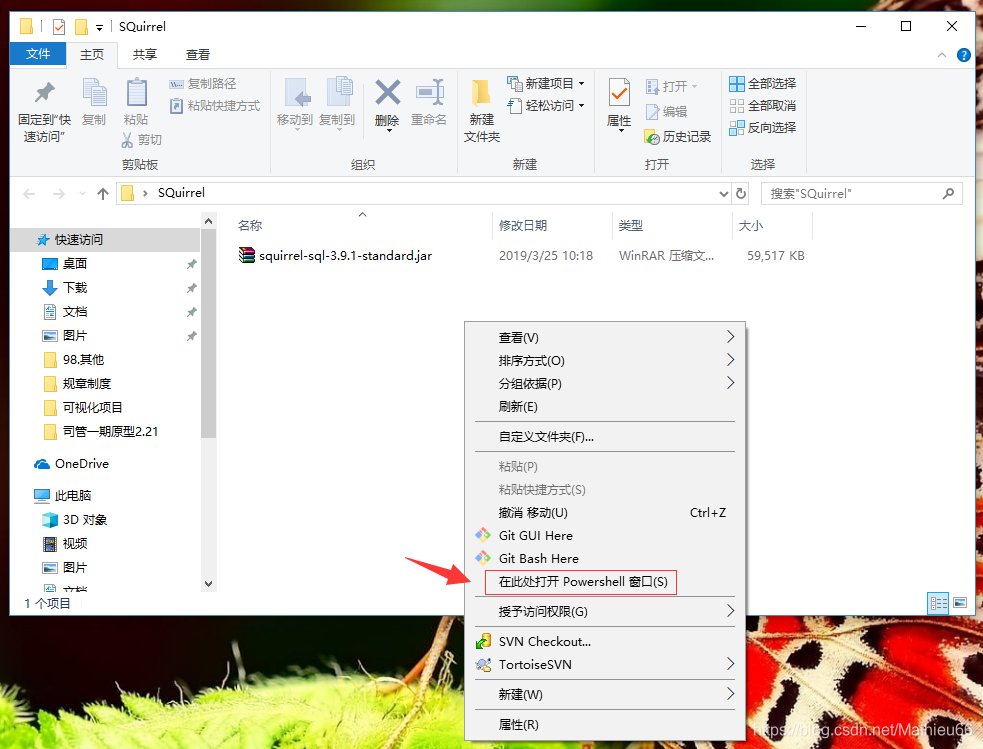Click Select all (全部选择)

(762, 83)
